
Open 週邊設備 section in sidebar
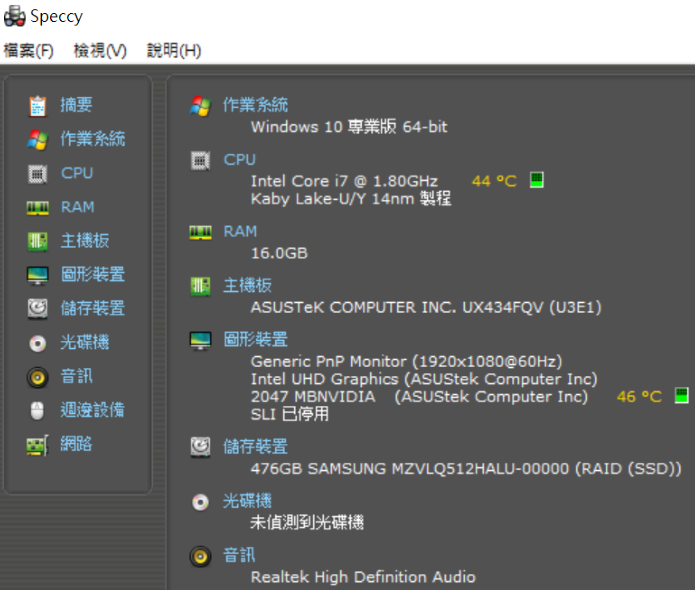[x=93, y=410]
